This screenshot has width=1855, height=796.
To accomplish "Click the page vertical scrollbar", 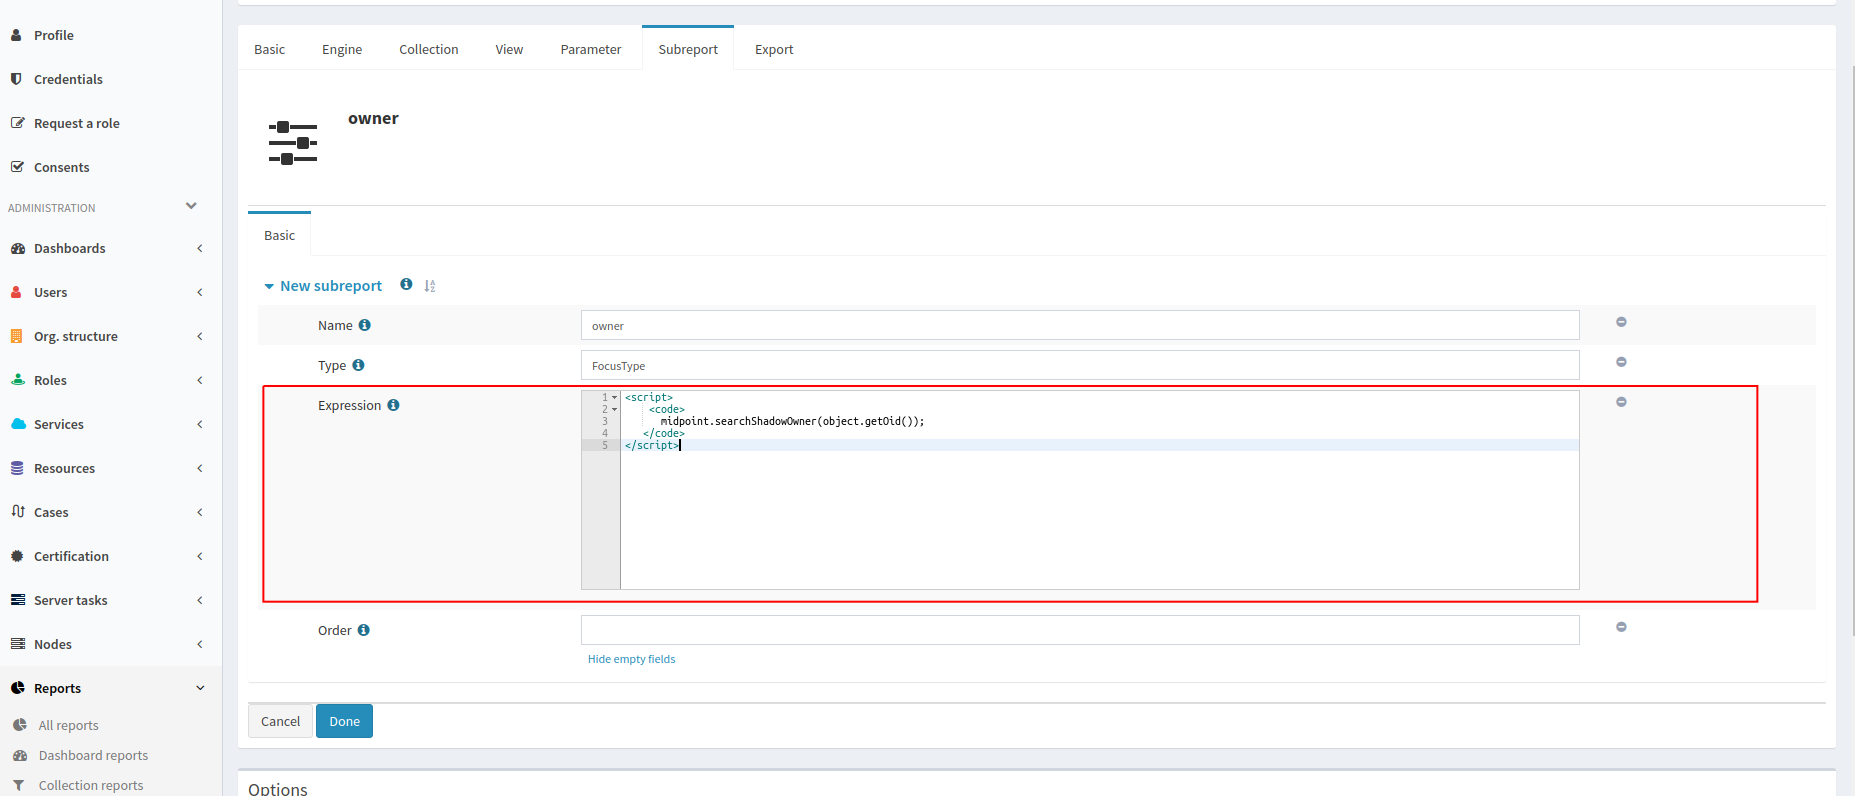I will click(x=1851, y=350).
